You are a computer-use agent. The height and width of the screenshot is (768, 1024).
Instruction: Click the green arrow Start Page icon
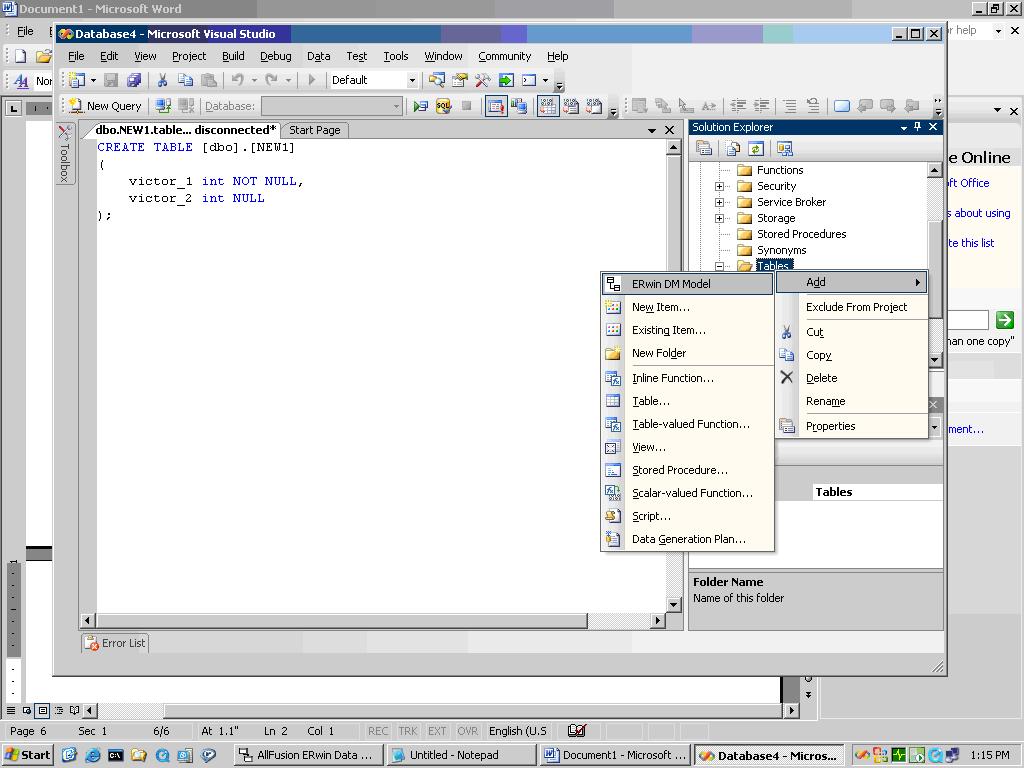point(506,80)
